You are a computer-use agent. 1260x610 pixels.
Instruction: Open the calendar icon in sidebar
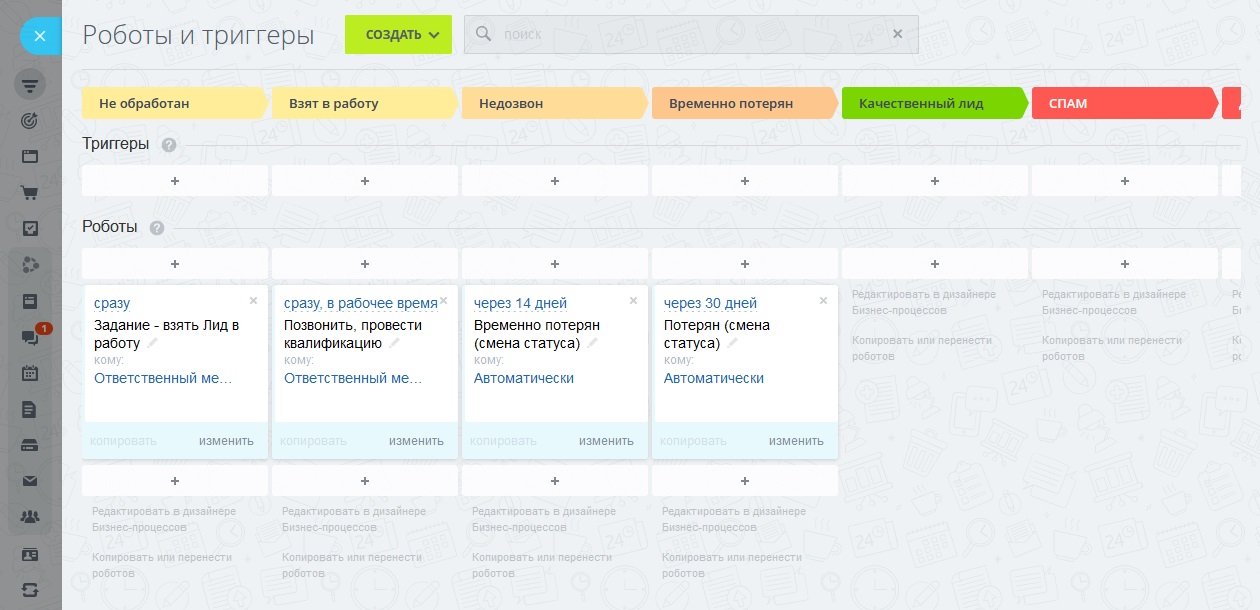click(30, 373)
